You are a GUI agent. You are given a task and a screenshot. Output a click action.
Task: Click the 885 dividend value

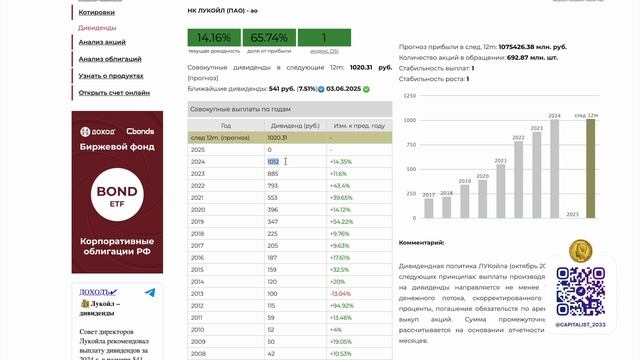[273, 173]
